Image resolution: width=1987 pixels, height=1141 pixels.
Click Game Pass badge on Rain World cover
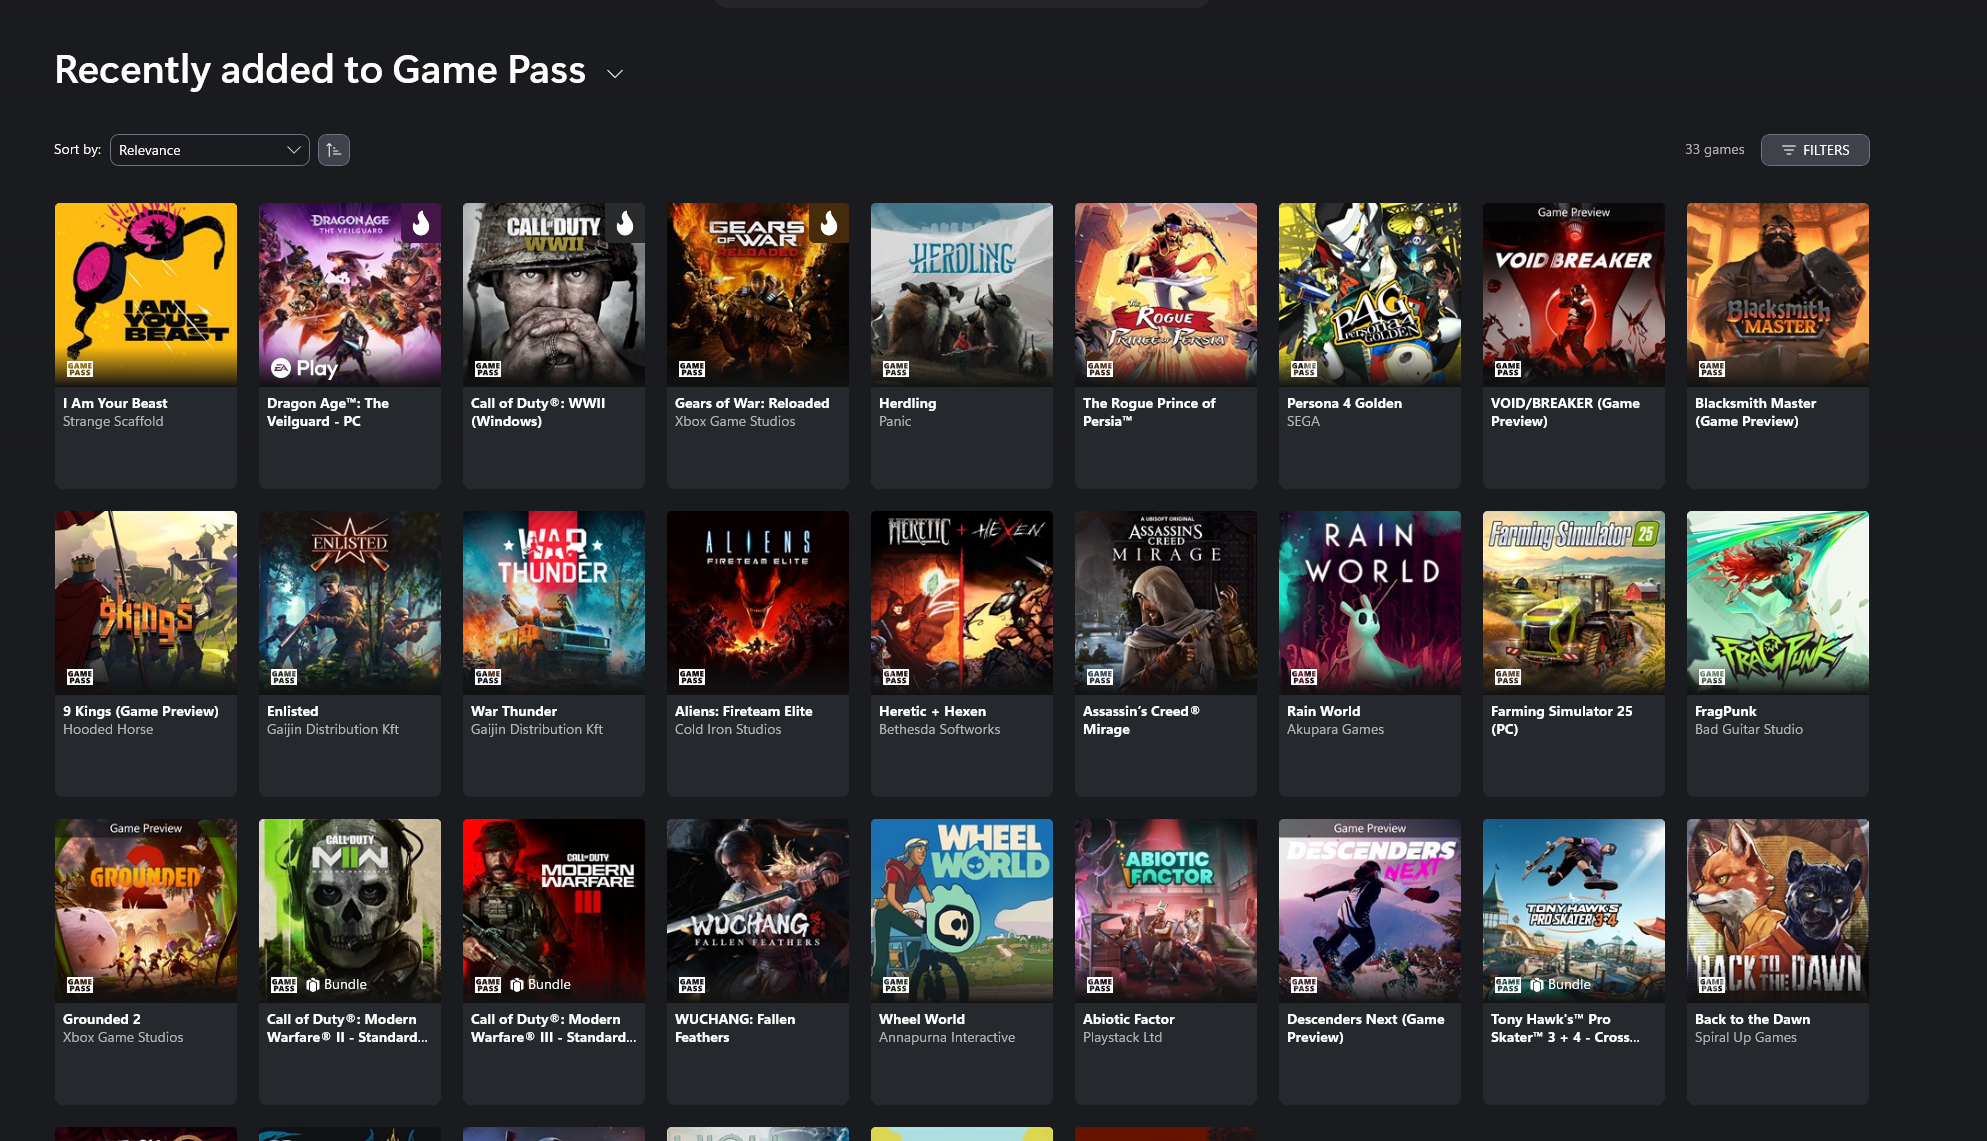coord(1303,677)
